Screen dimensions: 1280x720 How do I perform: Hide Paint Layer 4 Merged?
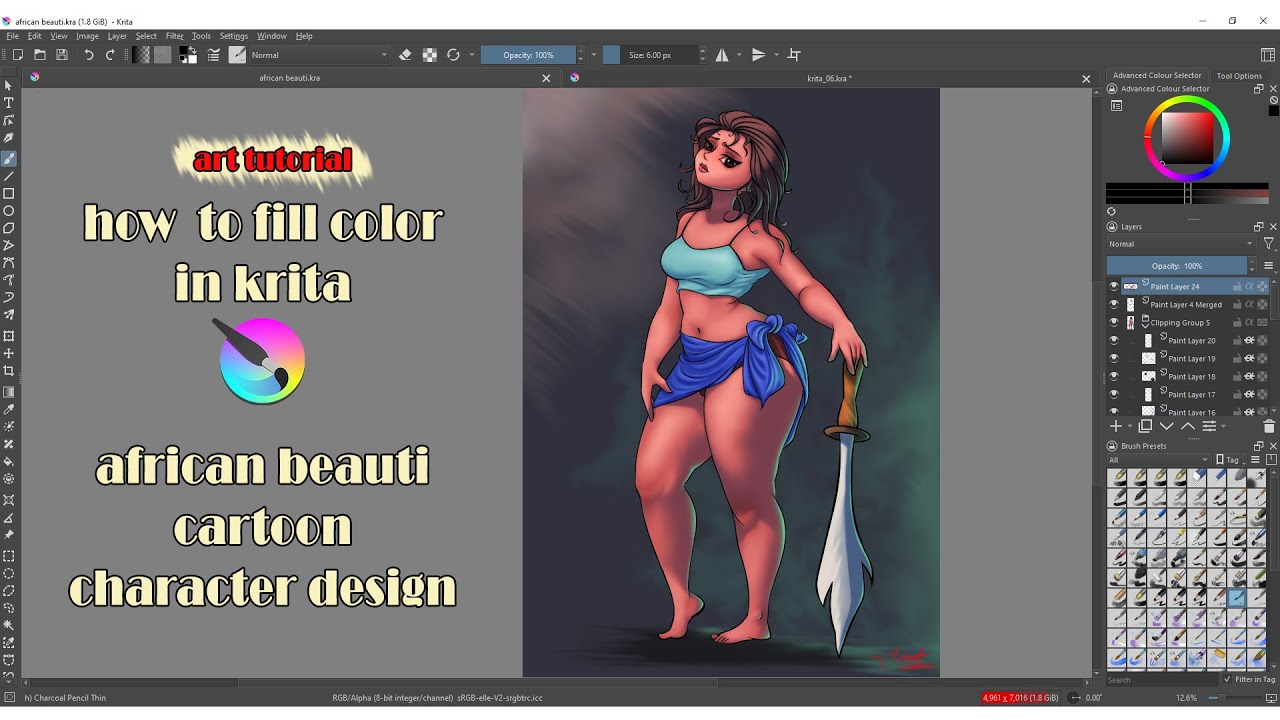(1114, 304)
